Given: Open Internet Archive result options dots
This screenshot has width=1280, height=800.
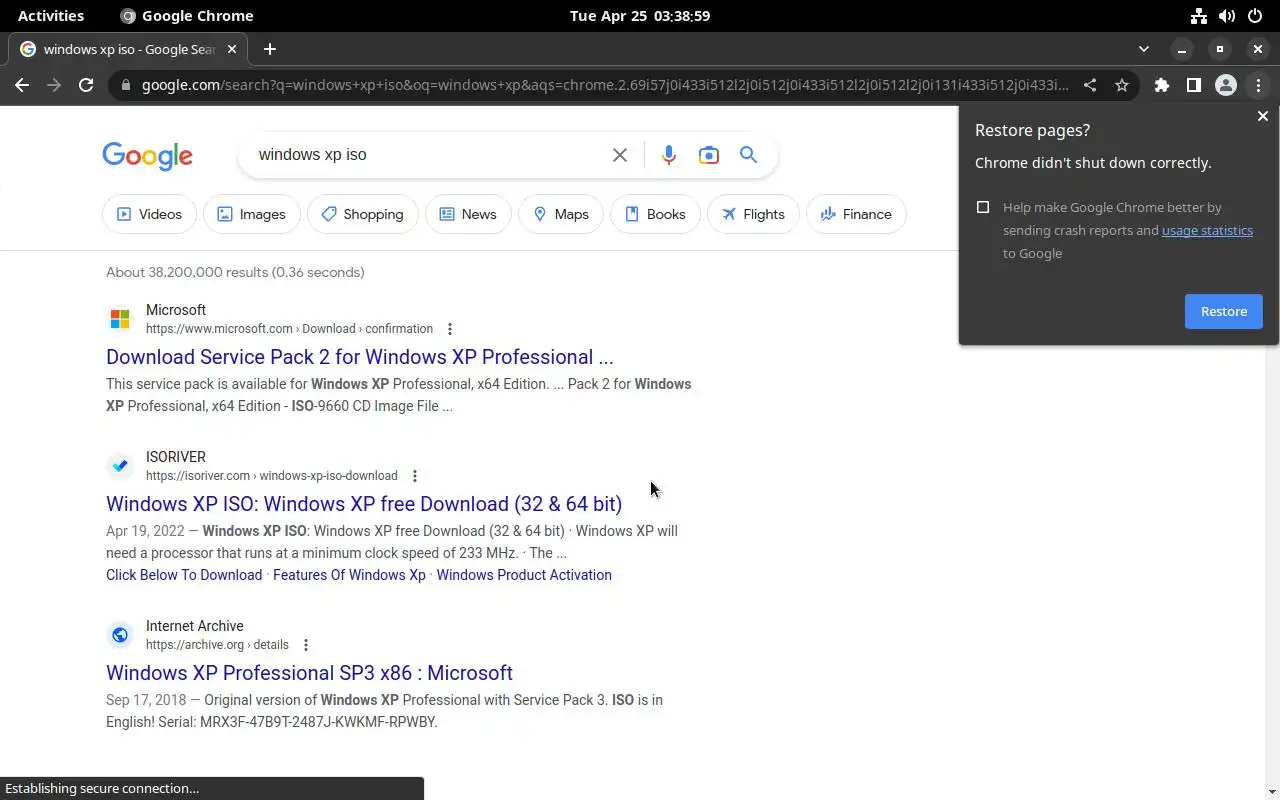Looking at the screenshot, I should [x=306, y=645].
